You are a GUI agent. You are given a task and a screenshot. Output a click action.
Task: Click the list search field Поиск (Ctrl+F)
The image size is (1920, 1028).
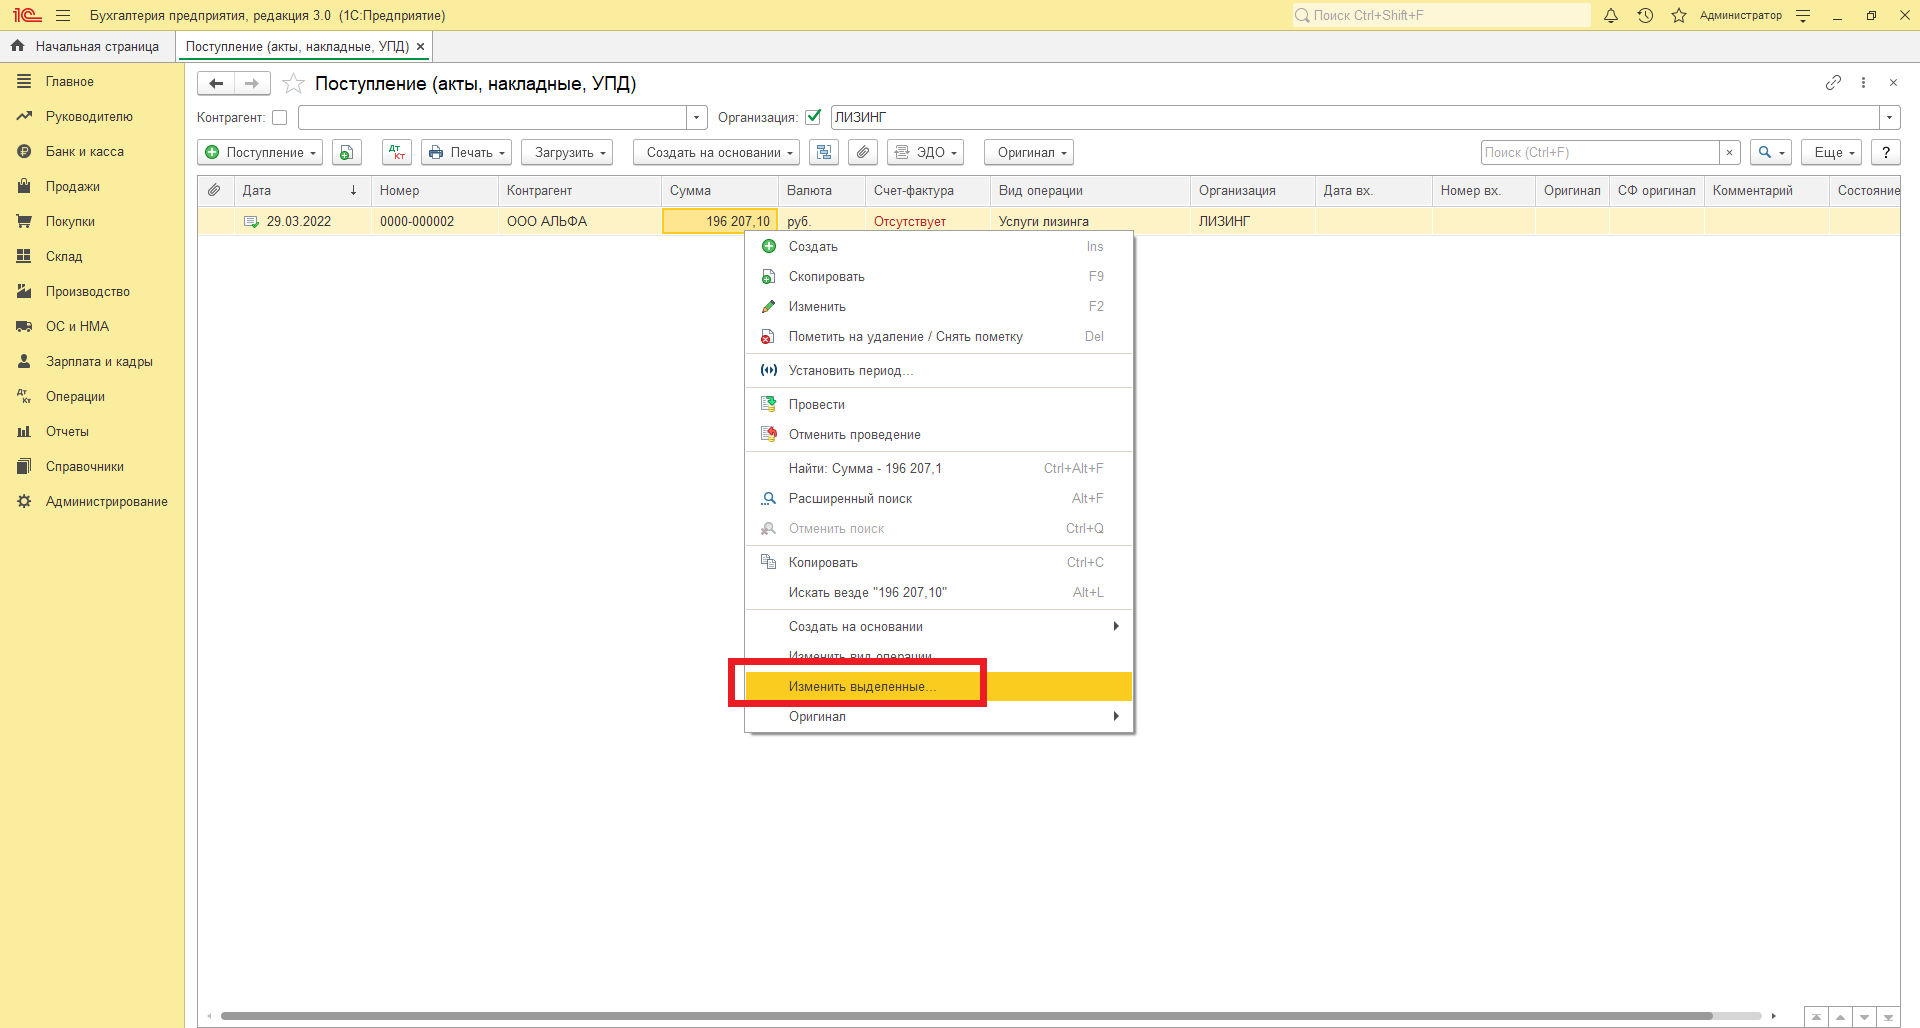(x=1599, y=152)
